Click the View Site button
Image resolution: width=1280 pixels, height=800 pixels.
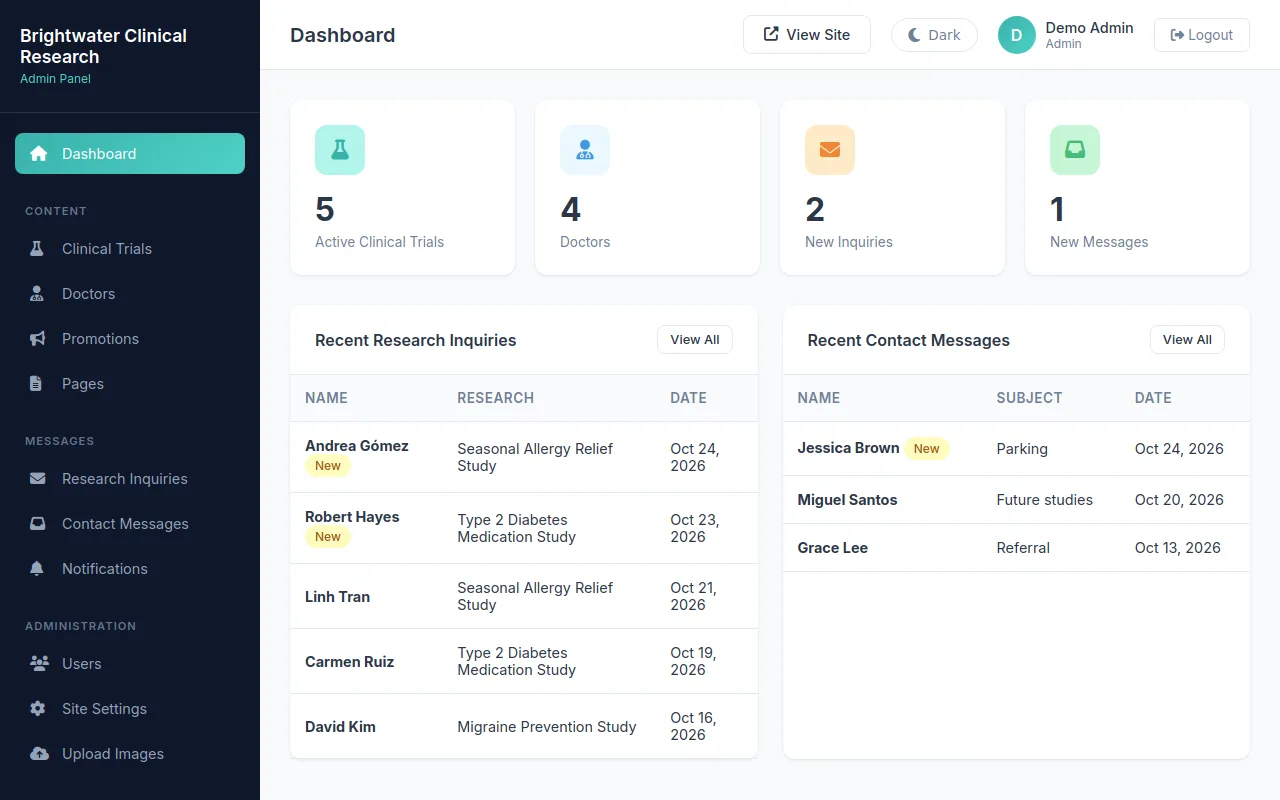tap(807, 35)
